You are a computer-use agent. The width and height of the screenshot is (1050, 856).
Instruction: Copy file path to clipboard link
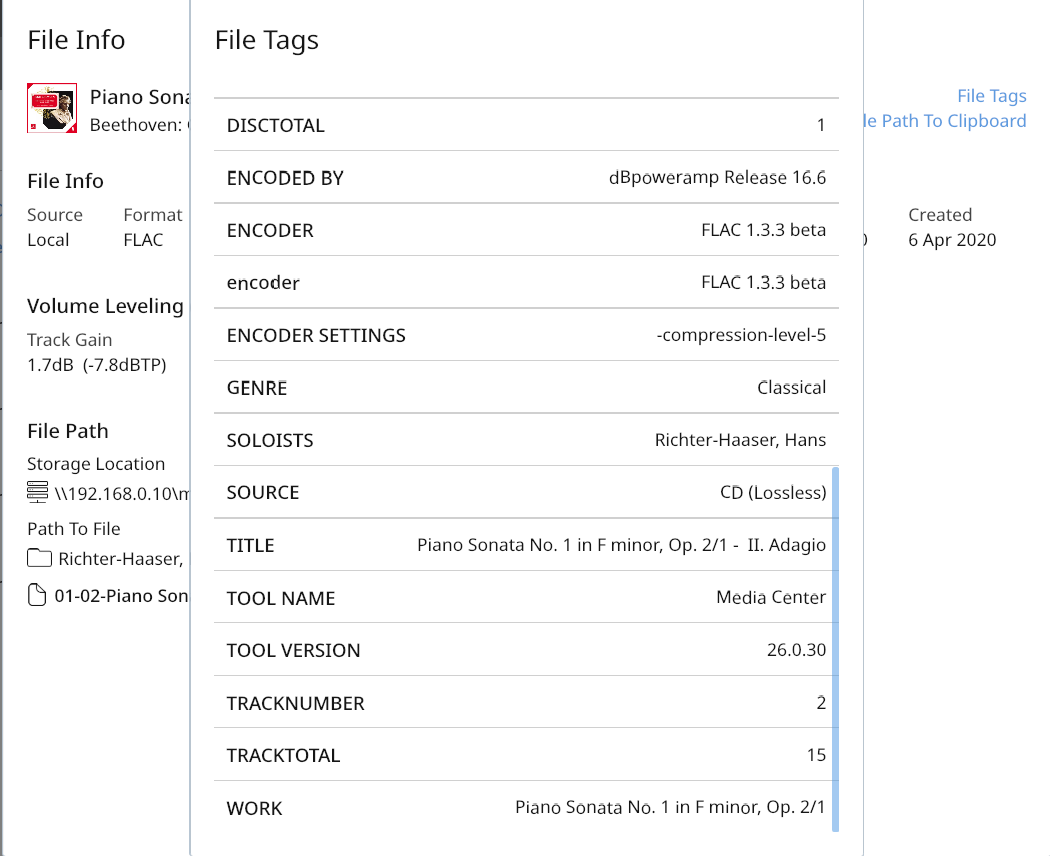(945, 121)
